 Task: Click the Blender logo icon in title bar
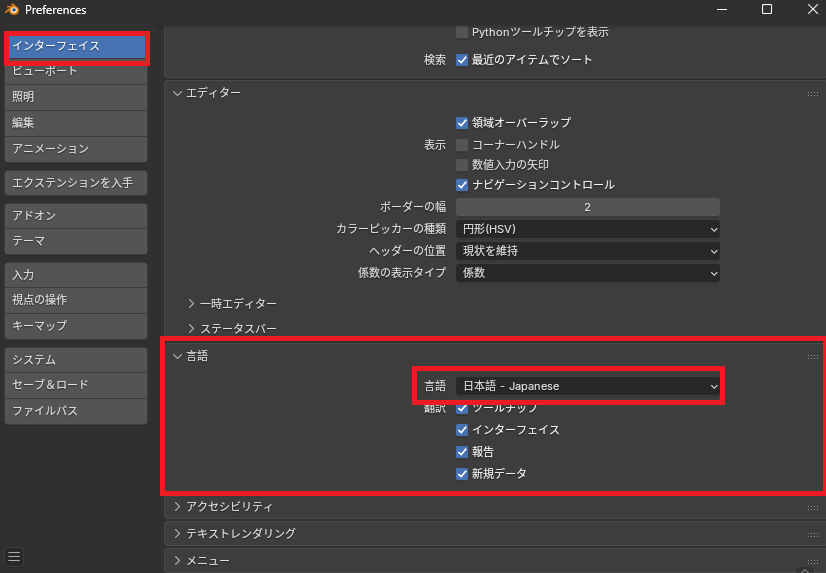click(x=12, y=10)
